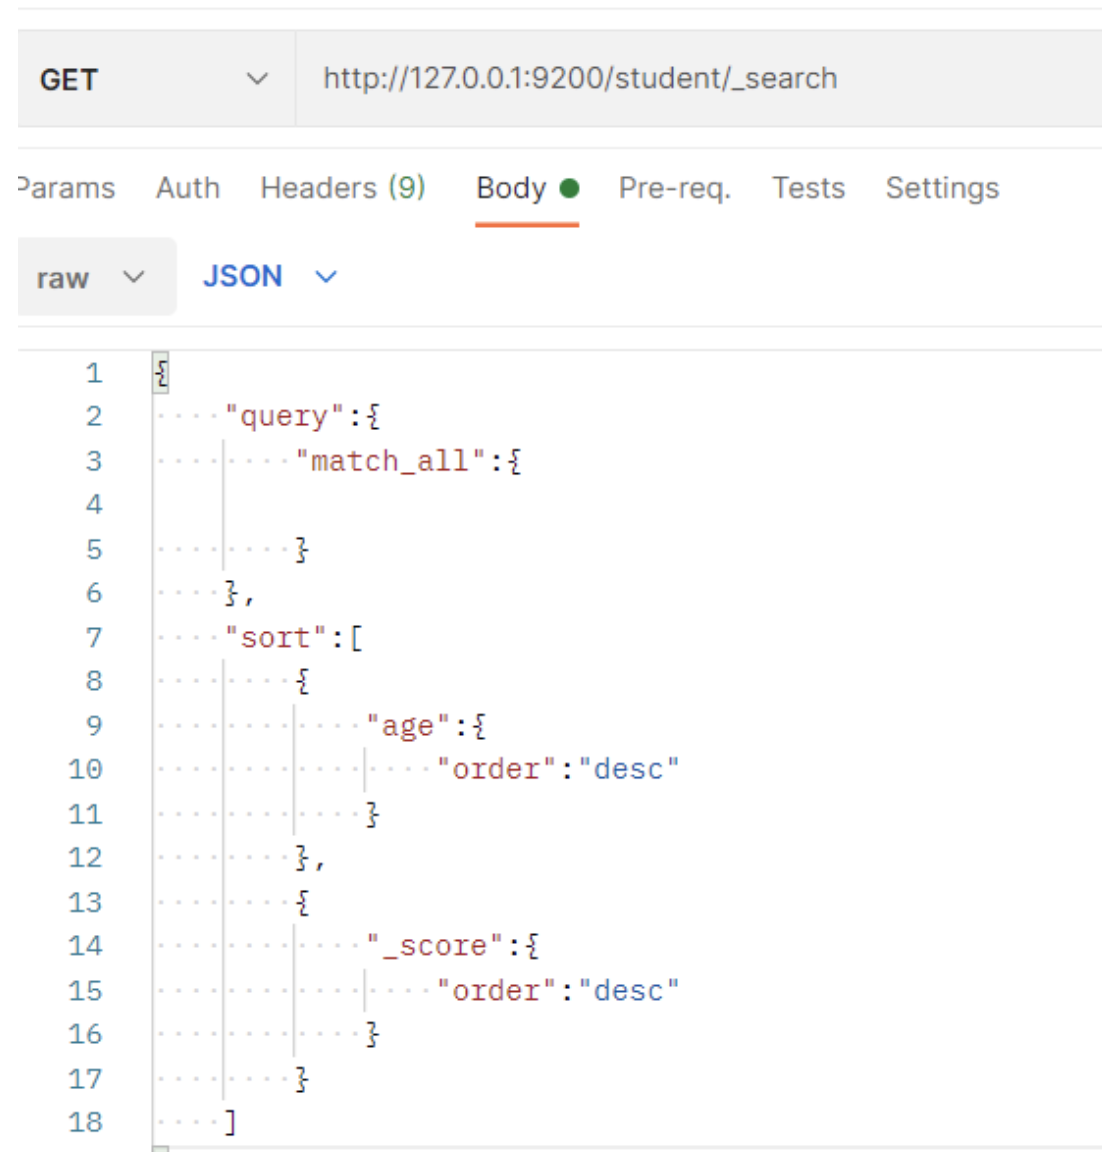Screen dimensions: 1102x1152
Task: Click the "age" key on line 9
Action: (x=408, y=726)
